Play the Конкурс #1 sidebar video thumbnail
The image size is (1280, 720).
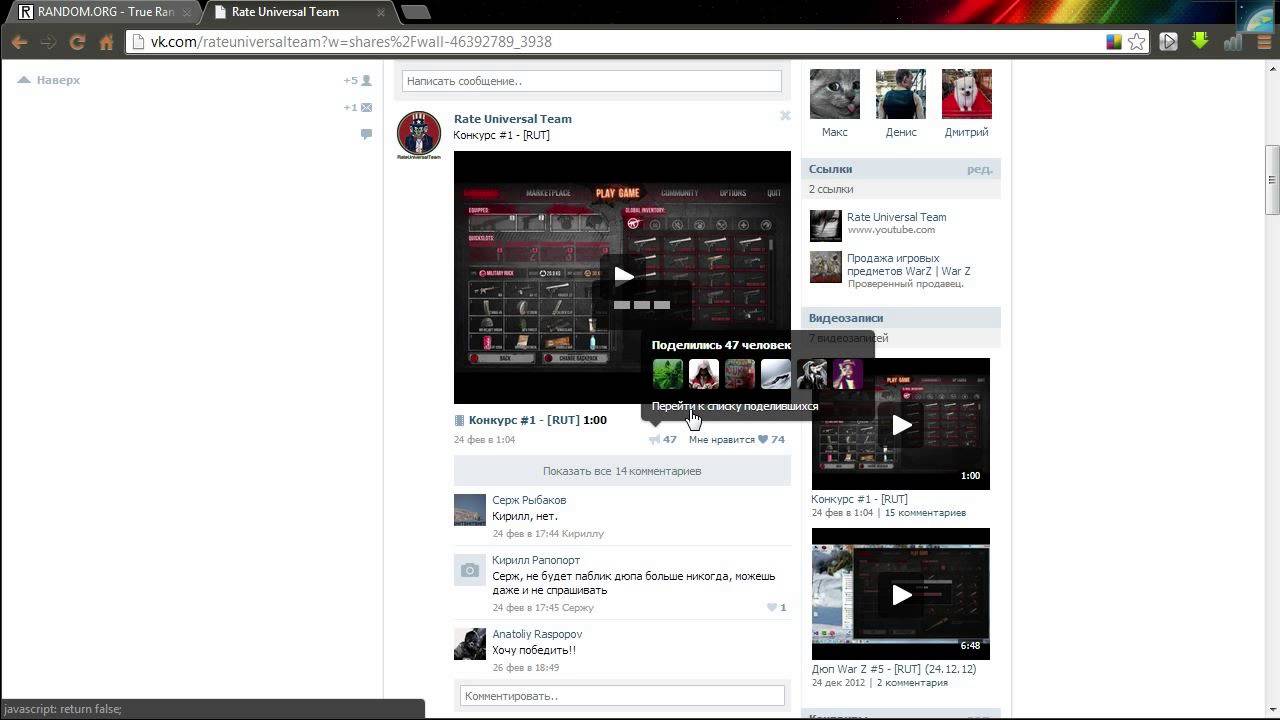901,424
